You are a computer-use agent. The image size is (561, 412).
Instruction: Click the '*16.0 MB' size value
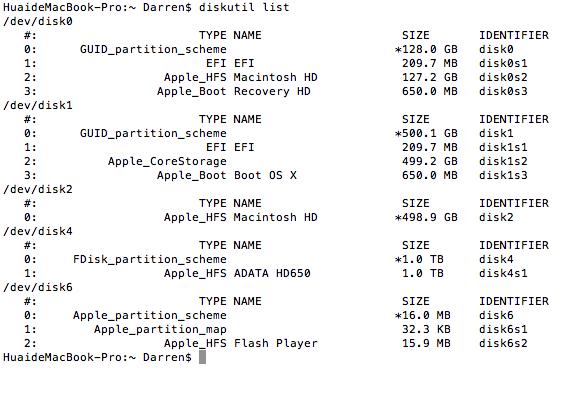423,315
